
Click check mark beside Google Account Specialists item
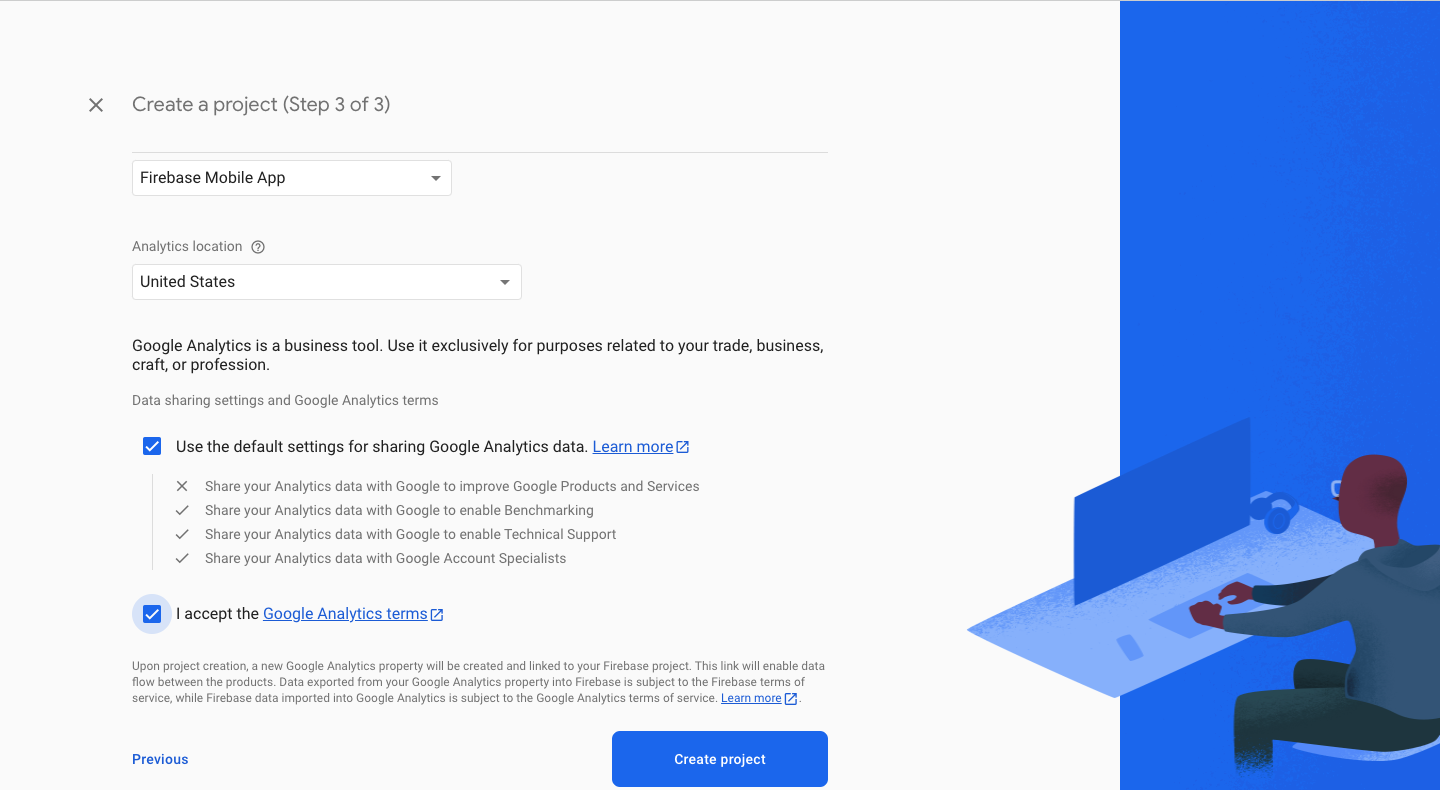pyautogui.click(x=182, y=558)
